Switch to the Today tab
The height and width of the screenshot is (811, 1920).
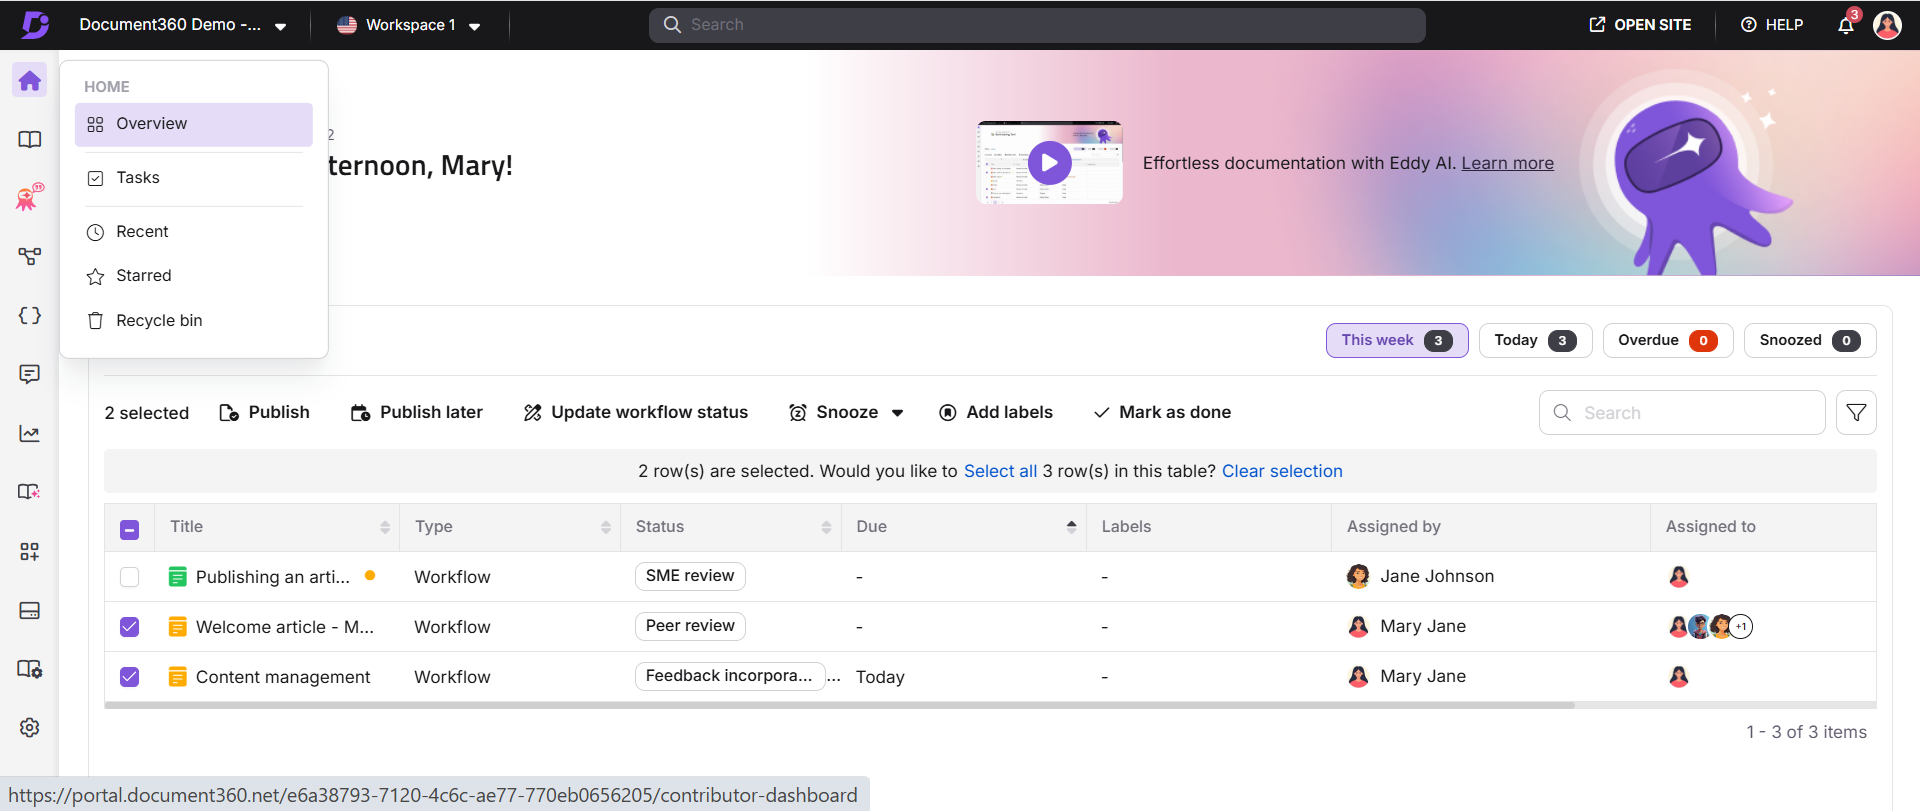[x=1535, y=340]
